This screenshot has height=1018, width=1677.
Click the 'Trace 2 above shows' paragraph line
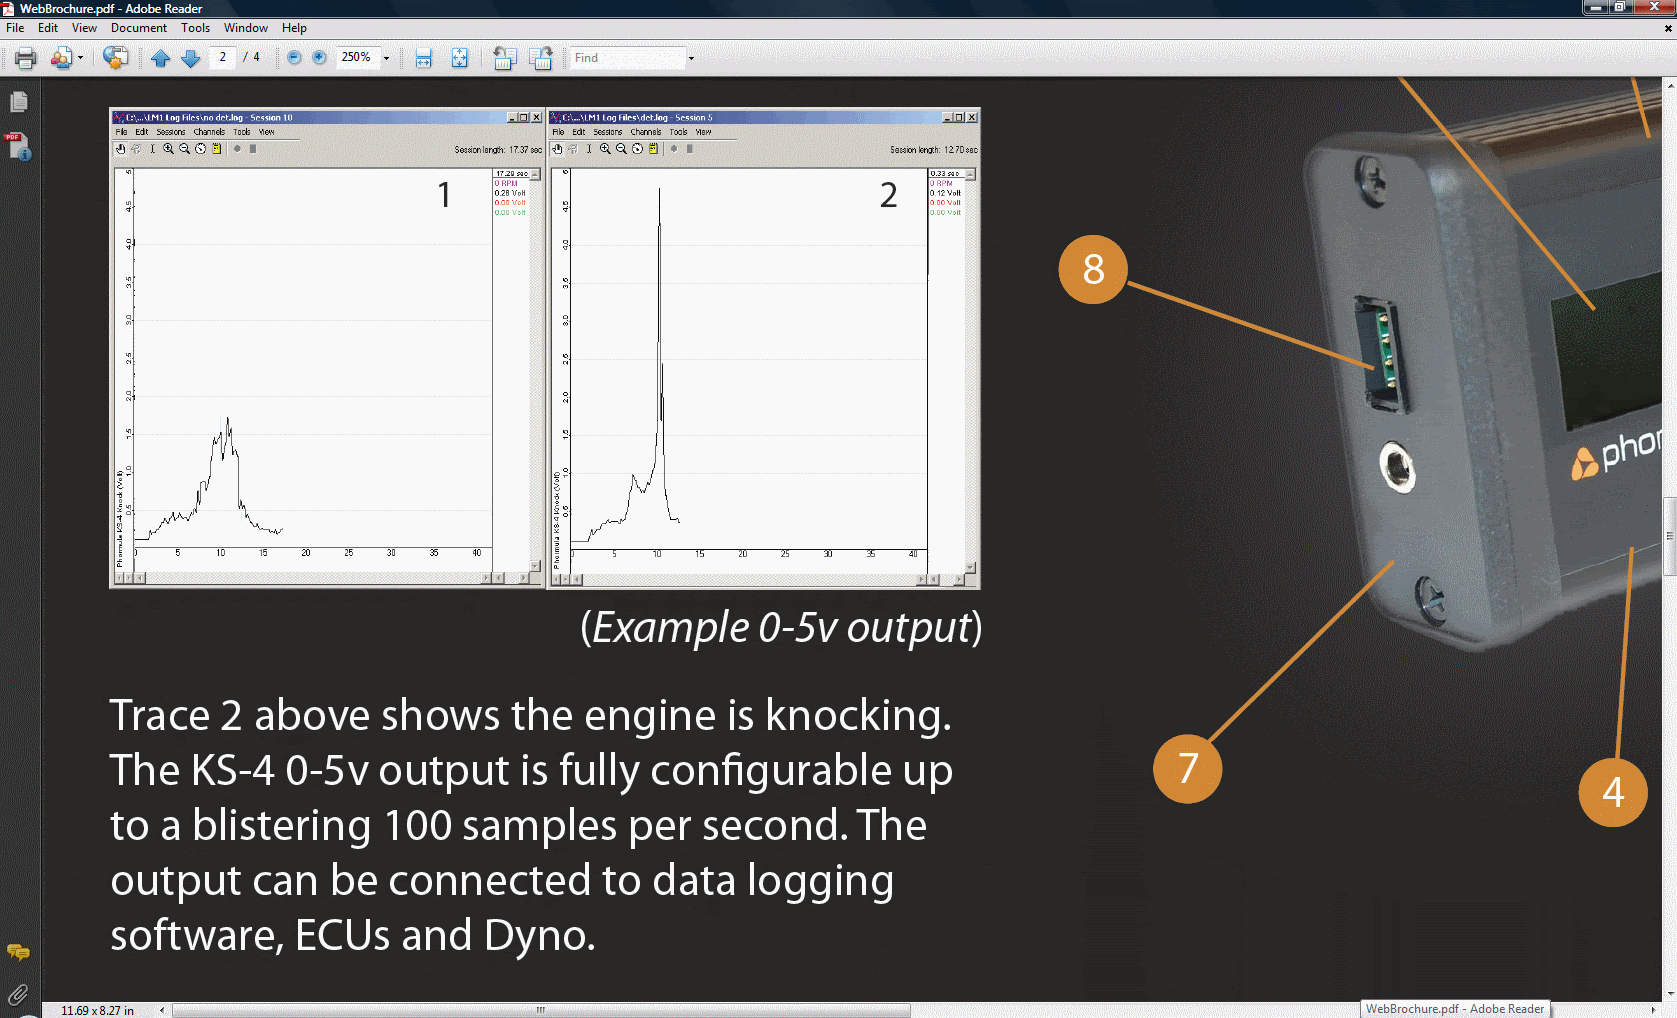(530, 716)
